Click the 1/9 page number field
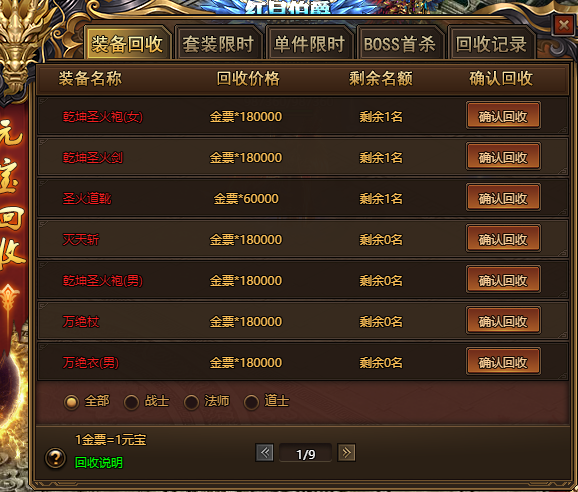 [x=306, y=453]
